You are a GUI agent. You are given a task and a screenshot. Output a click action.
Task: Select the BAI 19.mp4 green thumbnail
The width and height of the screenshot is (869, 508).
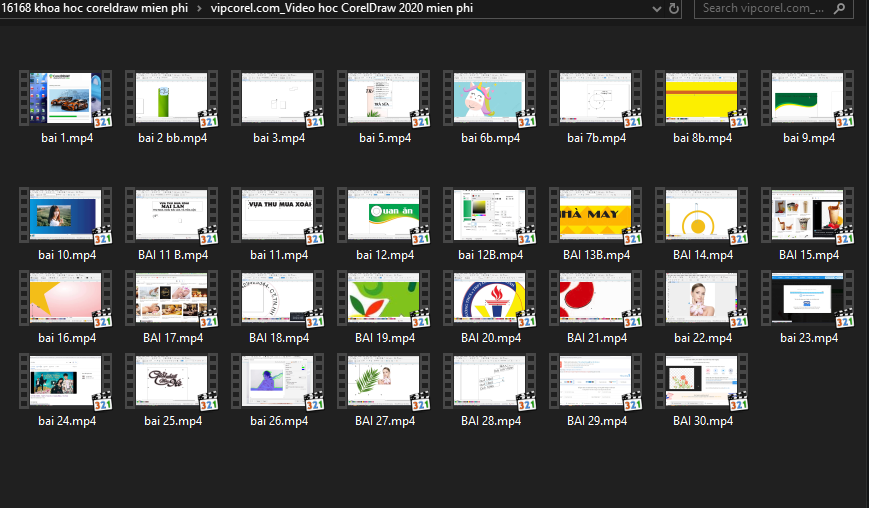(384, 299)
